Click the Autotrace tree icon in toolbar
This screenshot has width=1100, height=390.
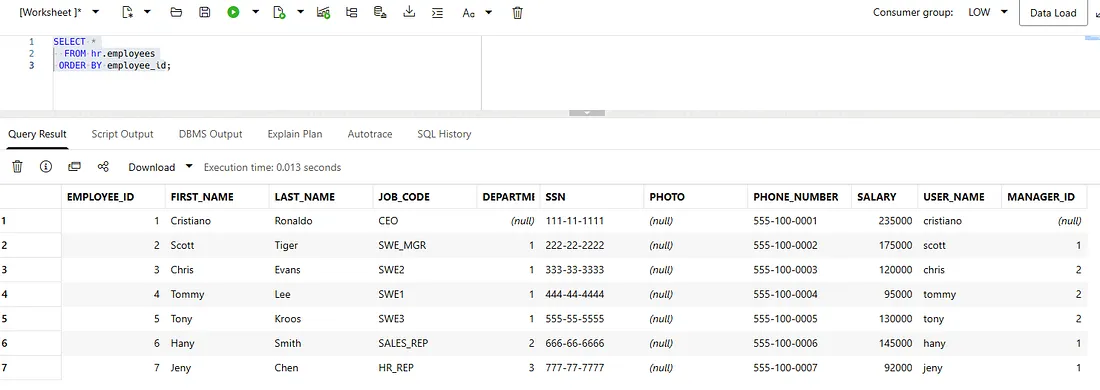351,12
